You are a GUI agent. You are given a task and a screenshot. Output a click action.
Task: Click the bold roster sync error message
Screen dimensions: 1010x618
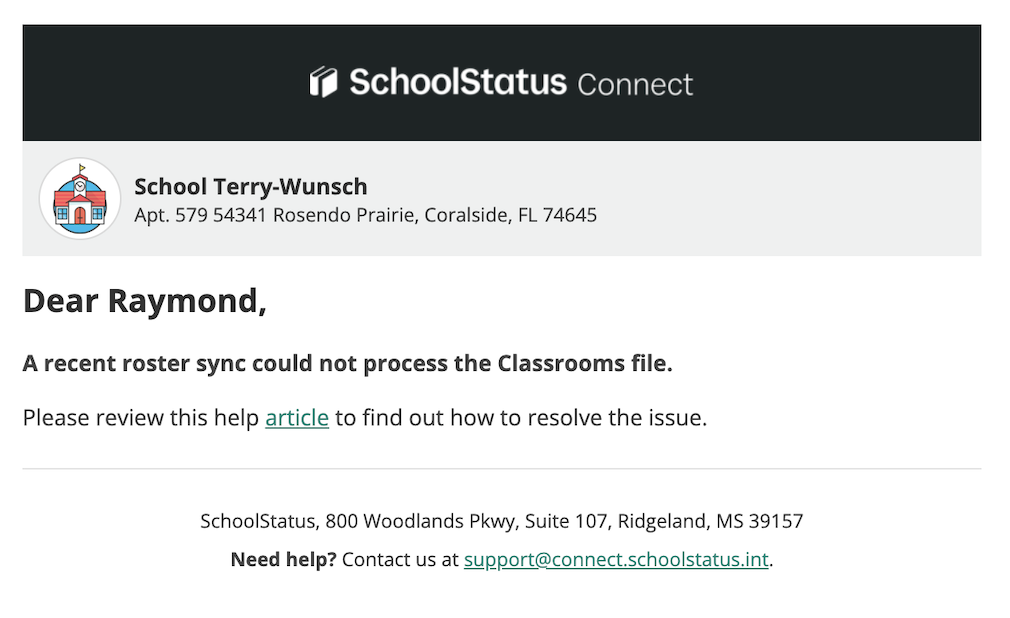point(347,363)
